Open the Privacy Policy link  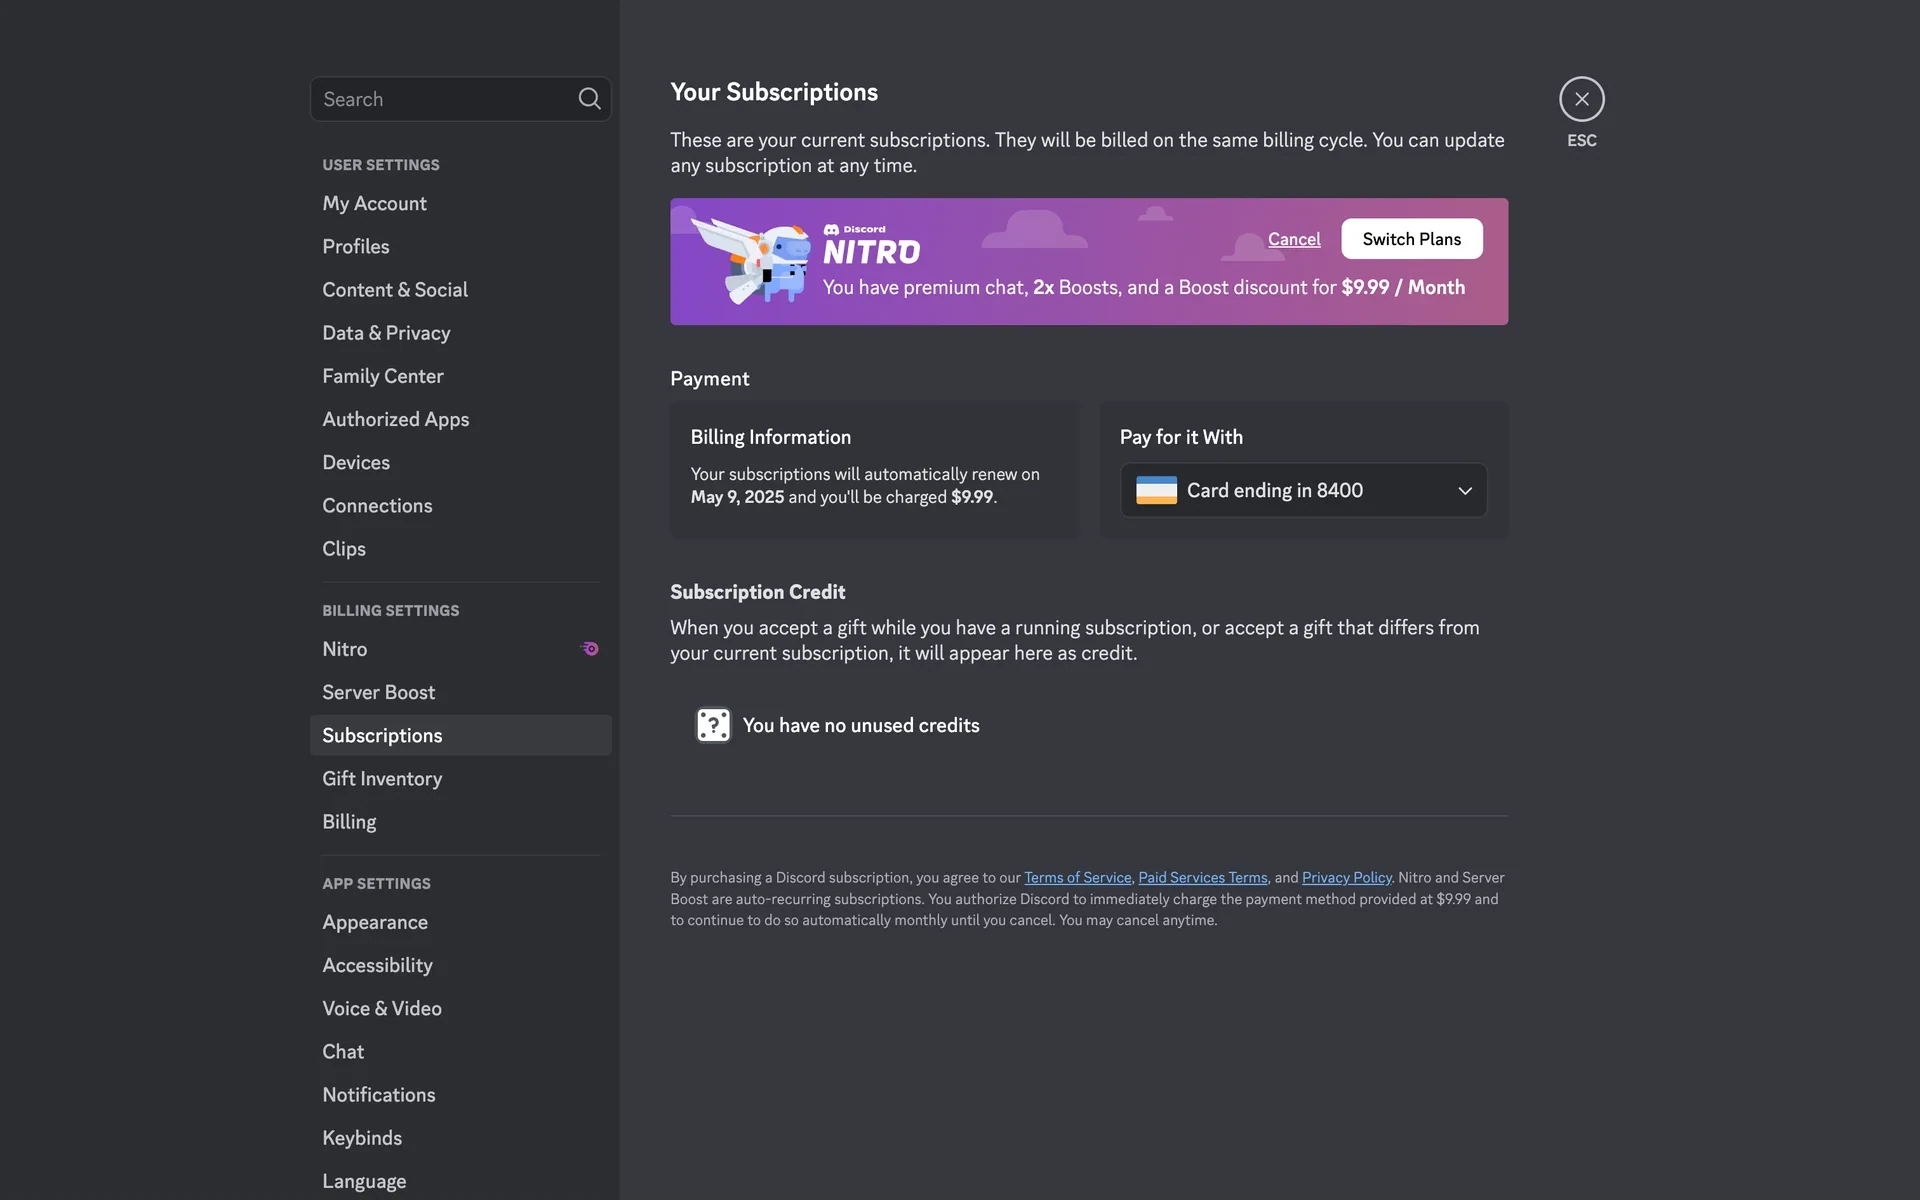tap(1346, 877)
